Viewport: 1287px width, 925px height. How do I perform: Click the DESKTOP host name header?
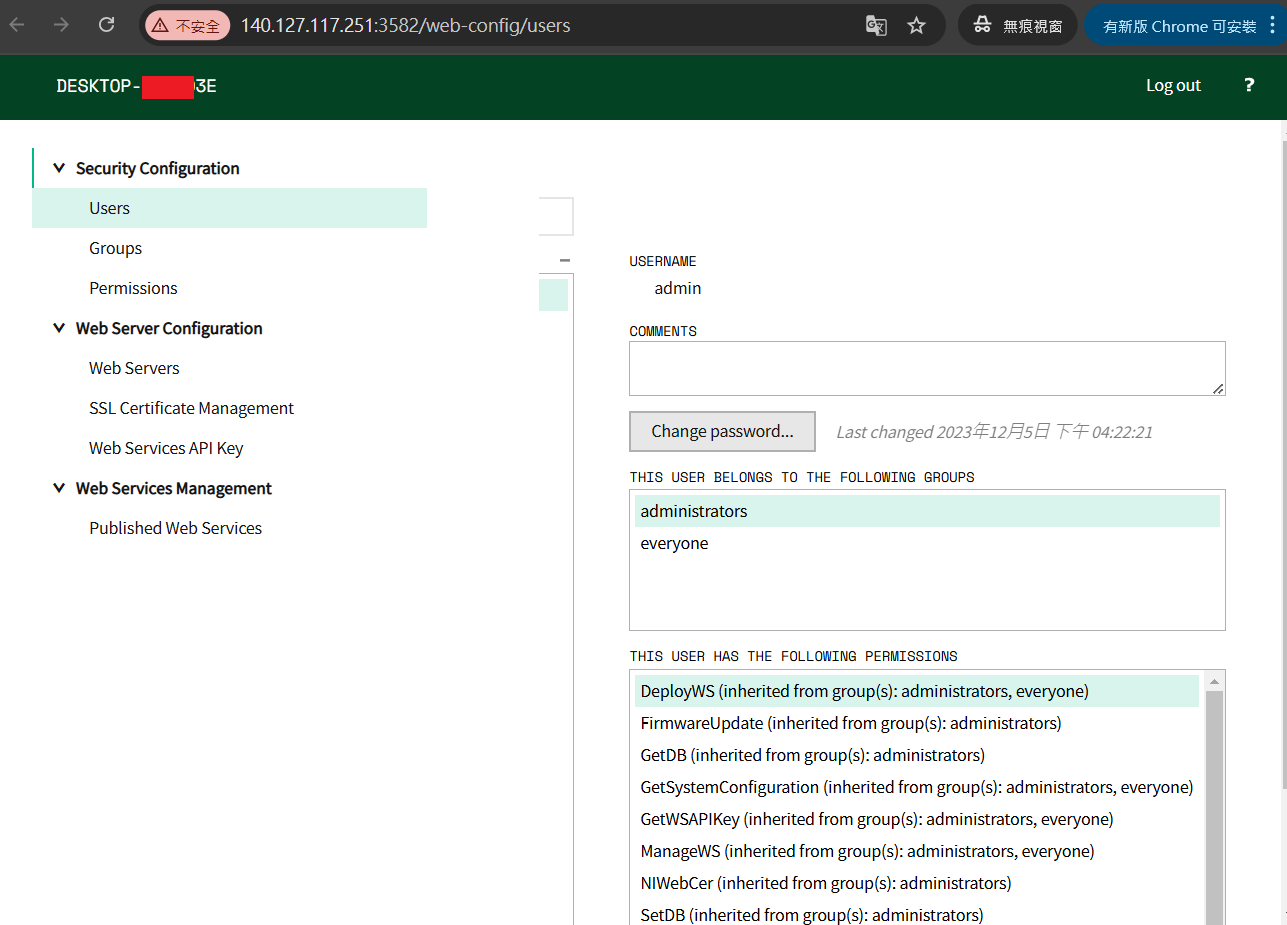137,86
